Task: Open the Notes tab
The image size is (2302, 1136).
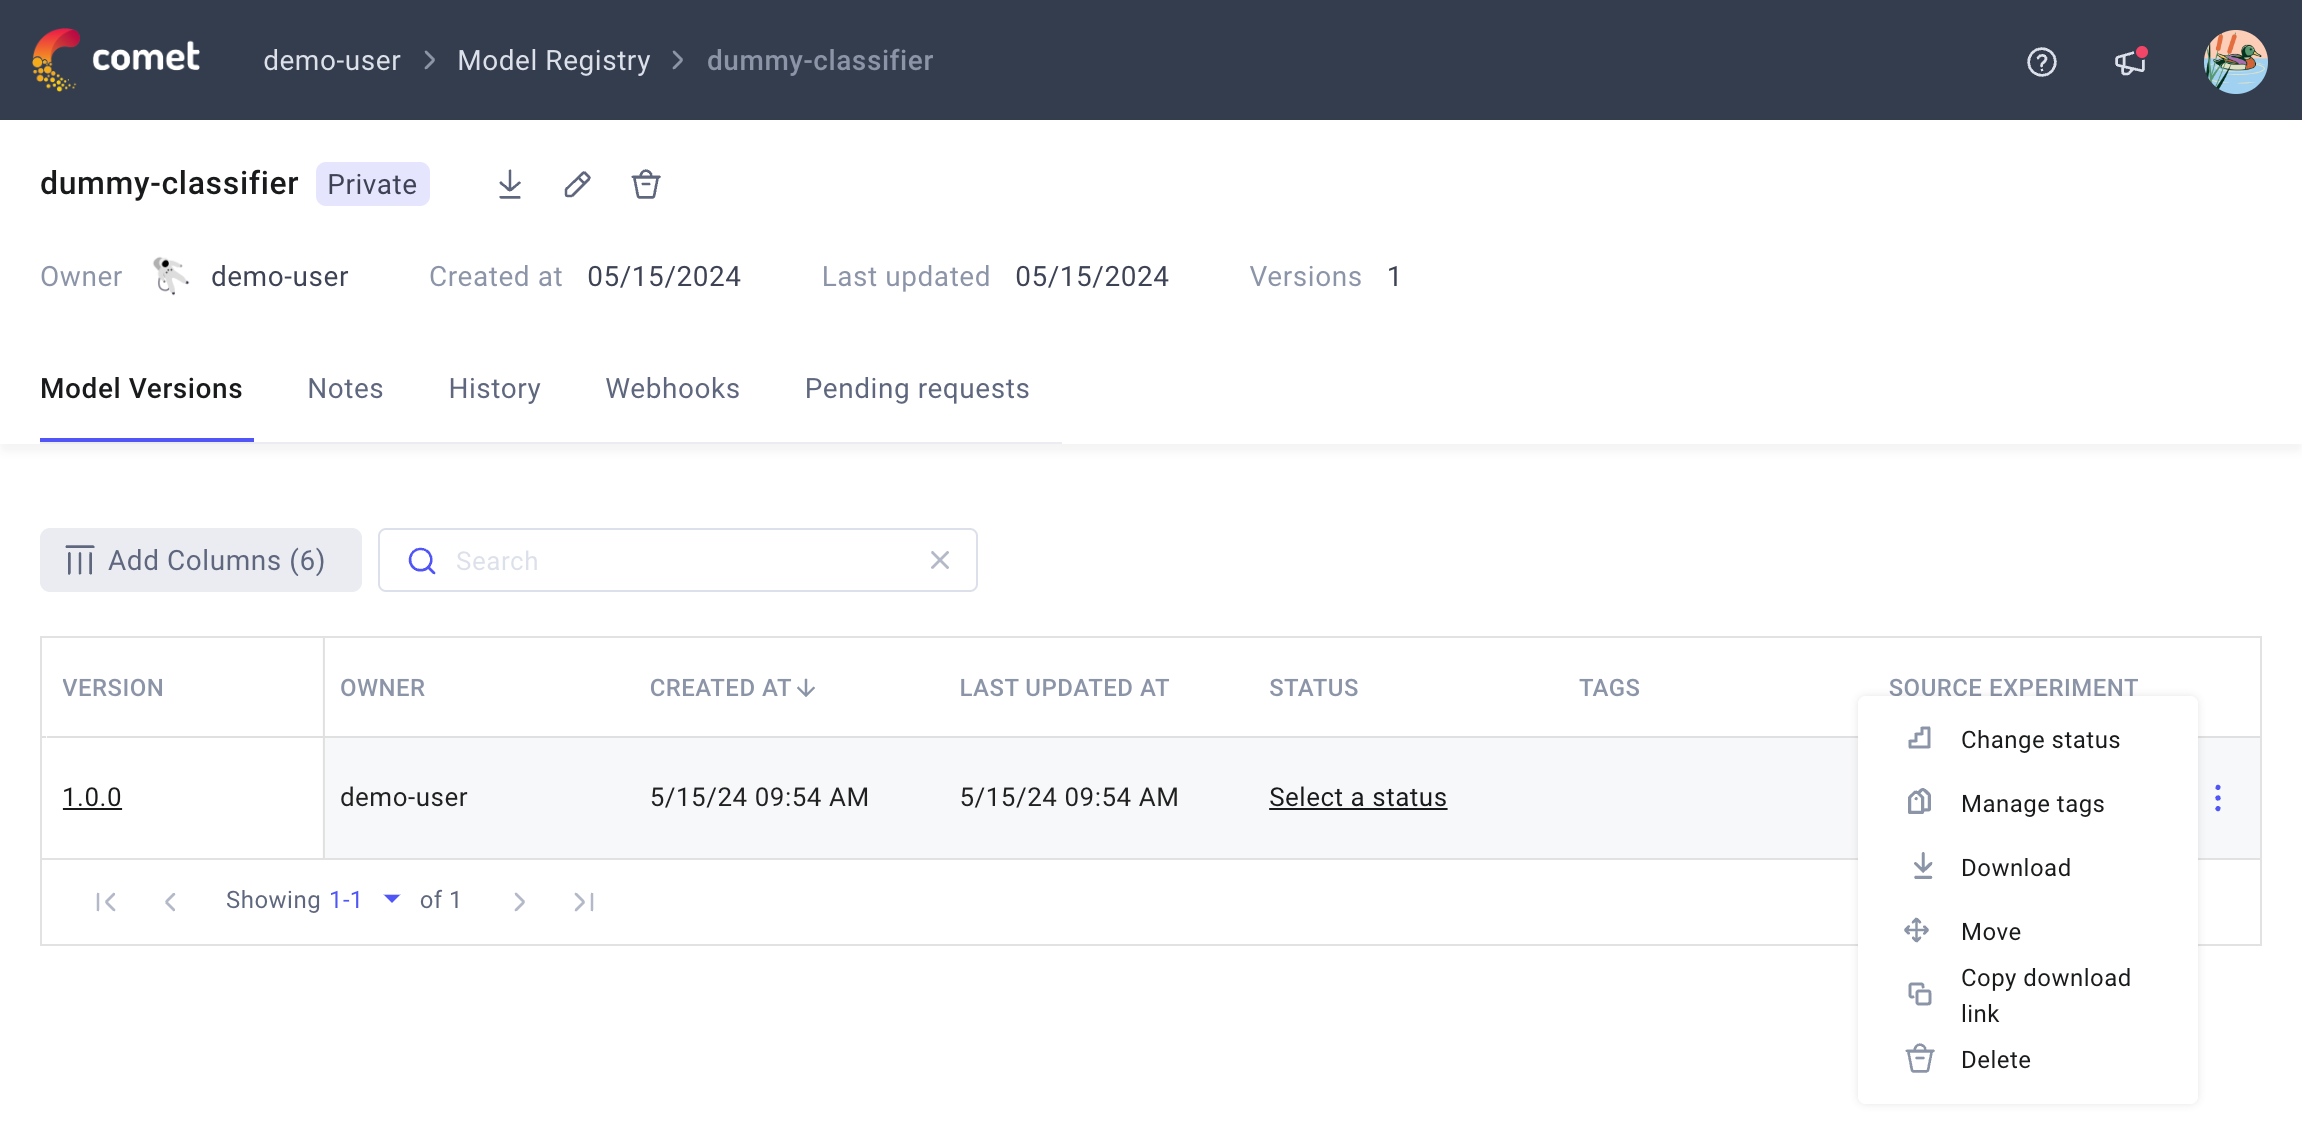Action: (x=345, y=389)
